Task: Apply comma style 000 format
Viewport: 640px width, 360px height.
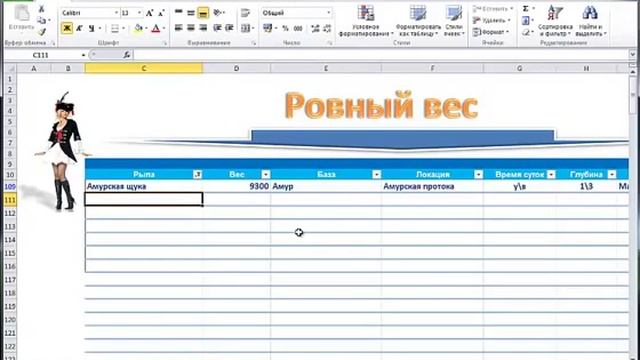Action: (x=298, y=28)
